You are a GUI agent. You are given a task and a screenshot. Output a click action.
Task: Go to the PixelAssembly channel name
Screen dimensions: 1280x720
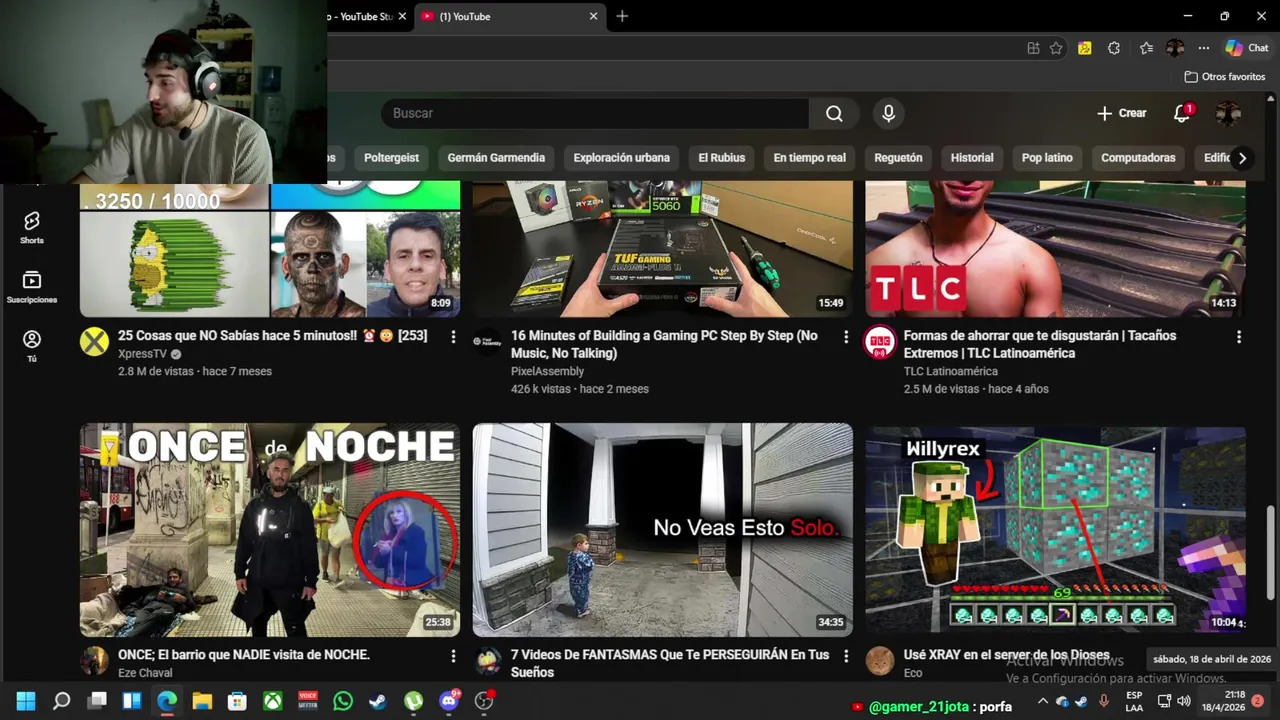coord(548,371)
